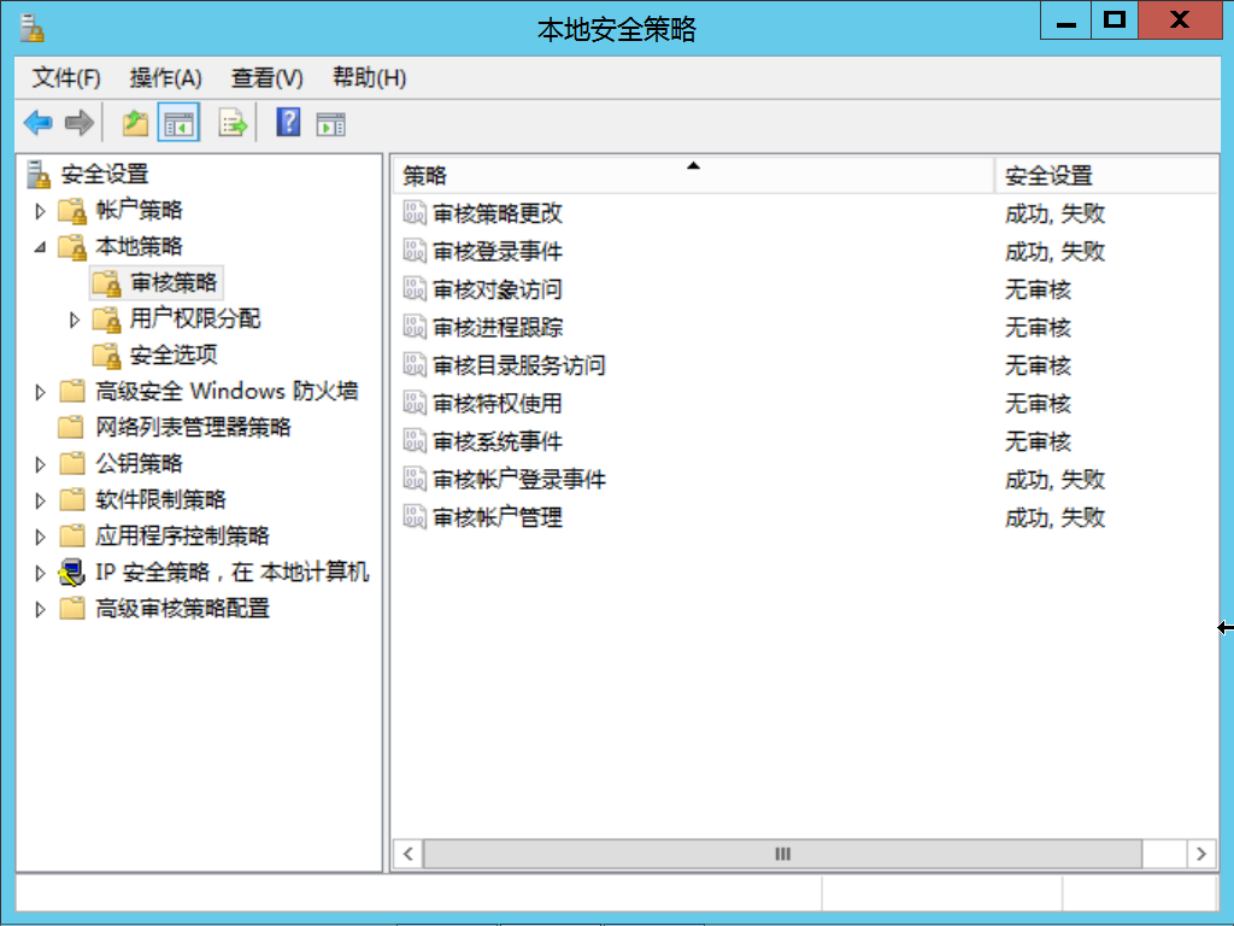Click the Export list toolbar icon

[233, 124]
